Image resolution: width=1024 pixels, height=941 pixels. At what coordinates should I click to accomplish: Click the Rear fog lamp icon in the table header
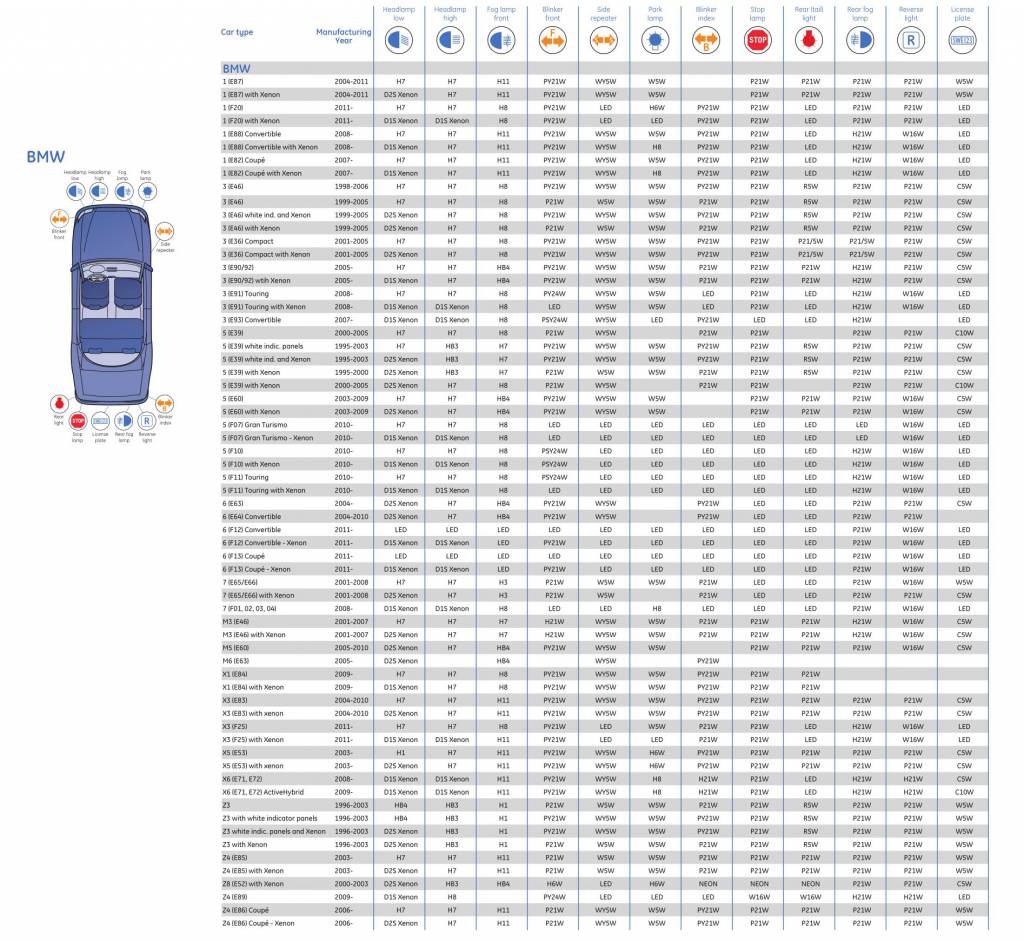point(860,40)
